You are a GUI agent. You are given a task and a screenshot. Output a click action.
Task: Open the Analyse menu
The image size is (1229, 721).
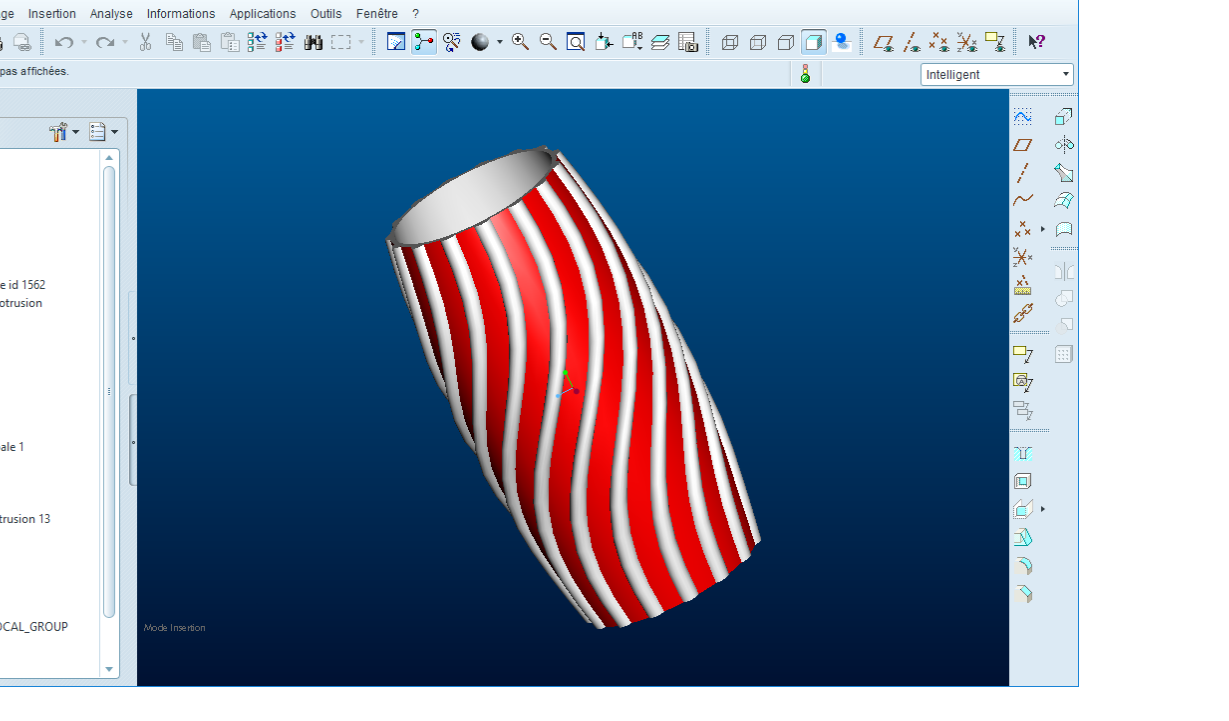pyautogui.click(x=111, y=14)
